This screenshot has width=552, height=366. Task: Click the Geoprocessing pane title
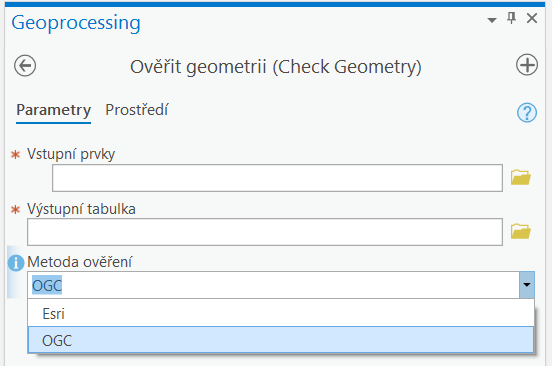coord(76,23)
